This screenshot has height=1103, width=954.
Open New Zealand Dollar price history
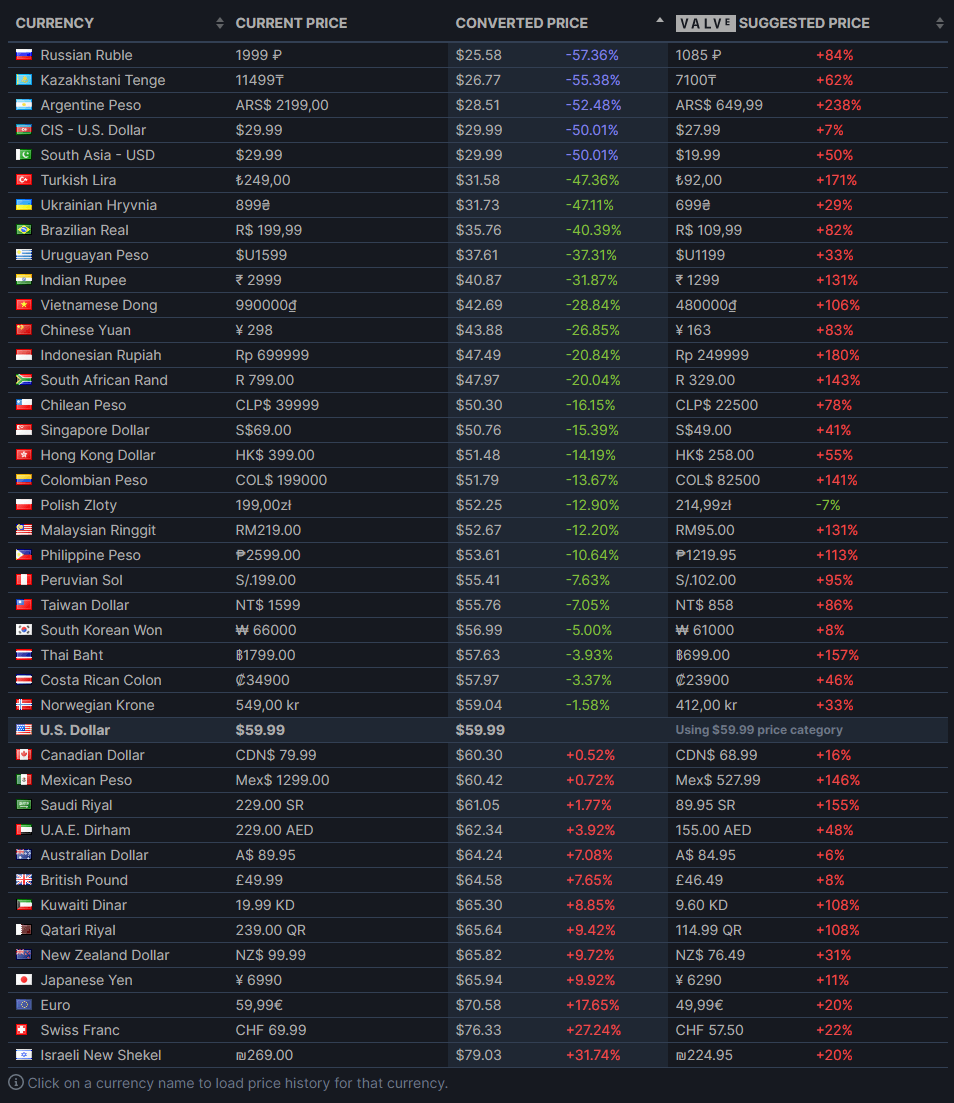tap(106, 955)
